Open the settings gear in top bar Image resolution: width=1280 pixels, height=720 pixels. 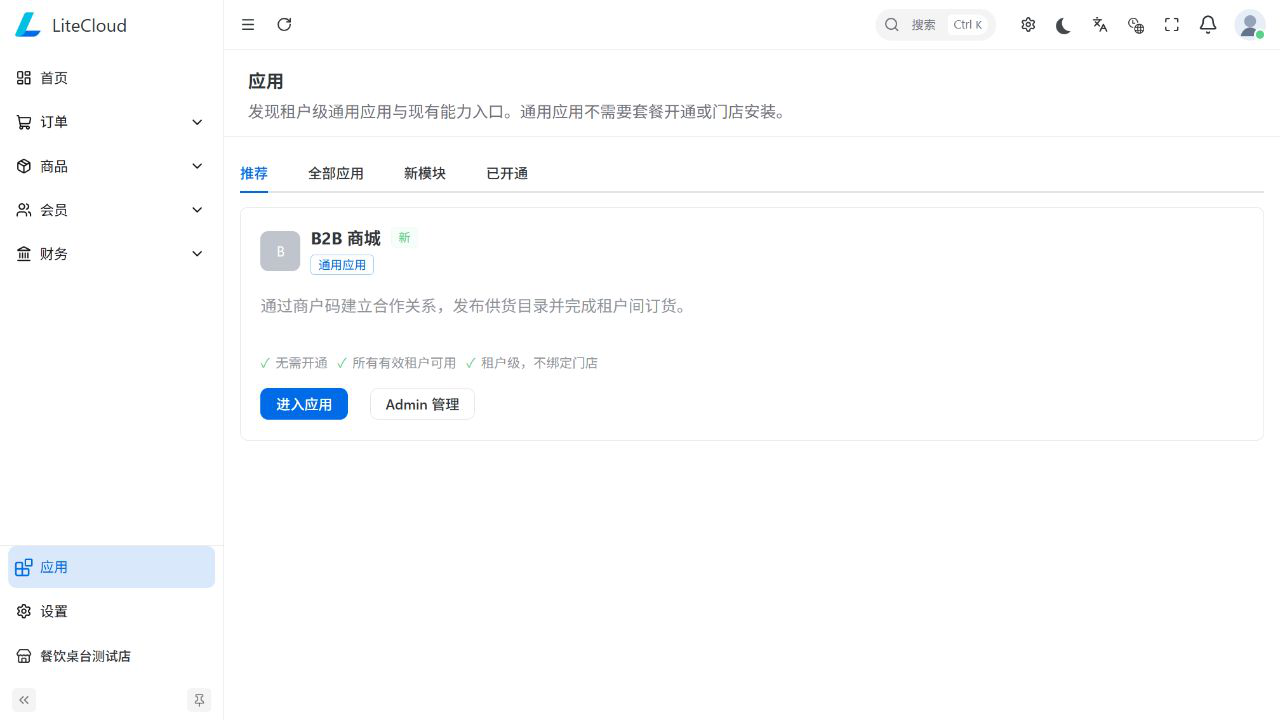pyautogui.click(x=1028, y=25)
